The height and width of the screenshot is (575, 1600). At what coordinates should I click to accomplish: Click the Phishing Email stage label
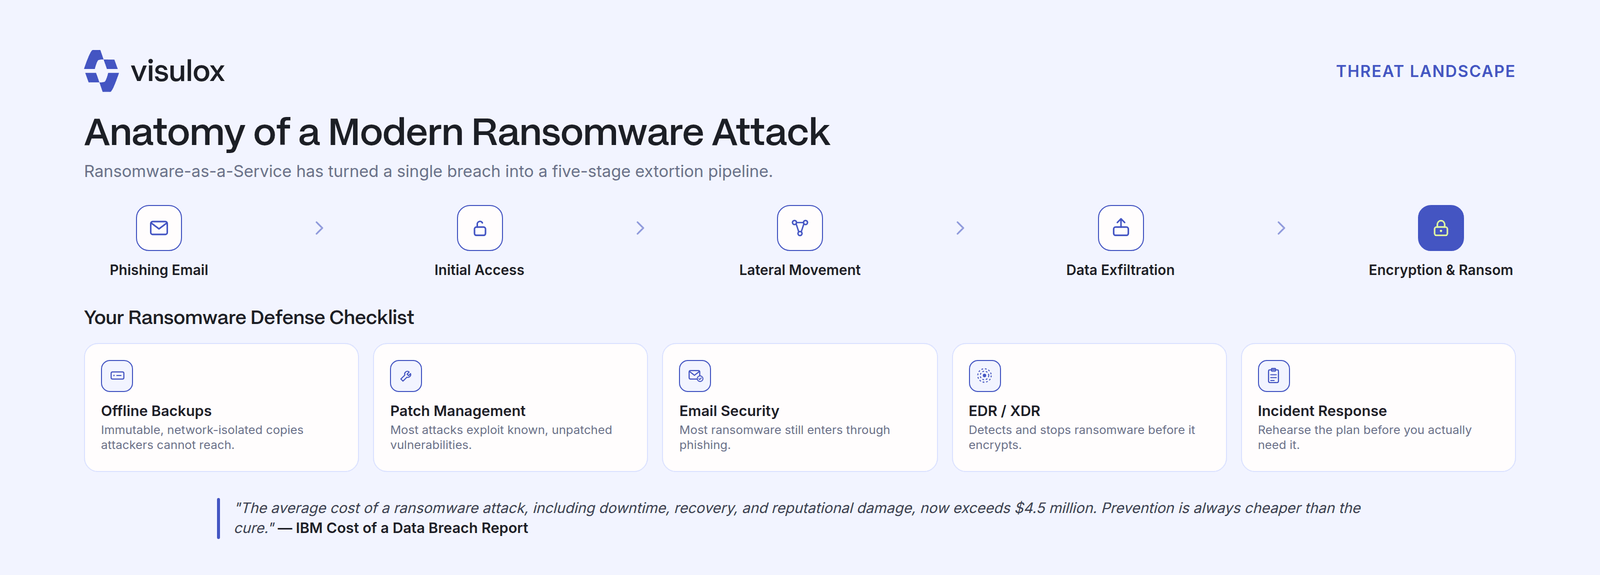pos(159,270)
